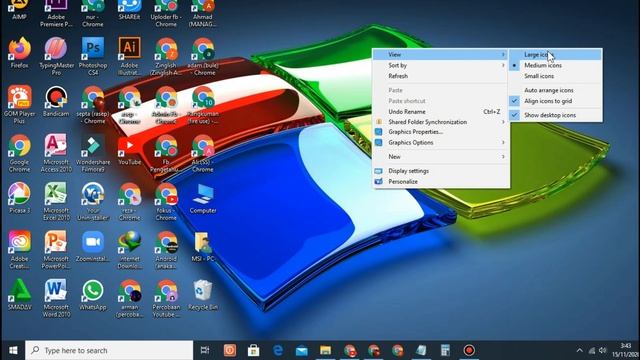Open Task View on the taskbar
640x360 pixels.
pos(205,350)
